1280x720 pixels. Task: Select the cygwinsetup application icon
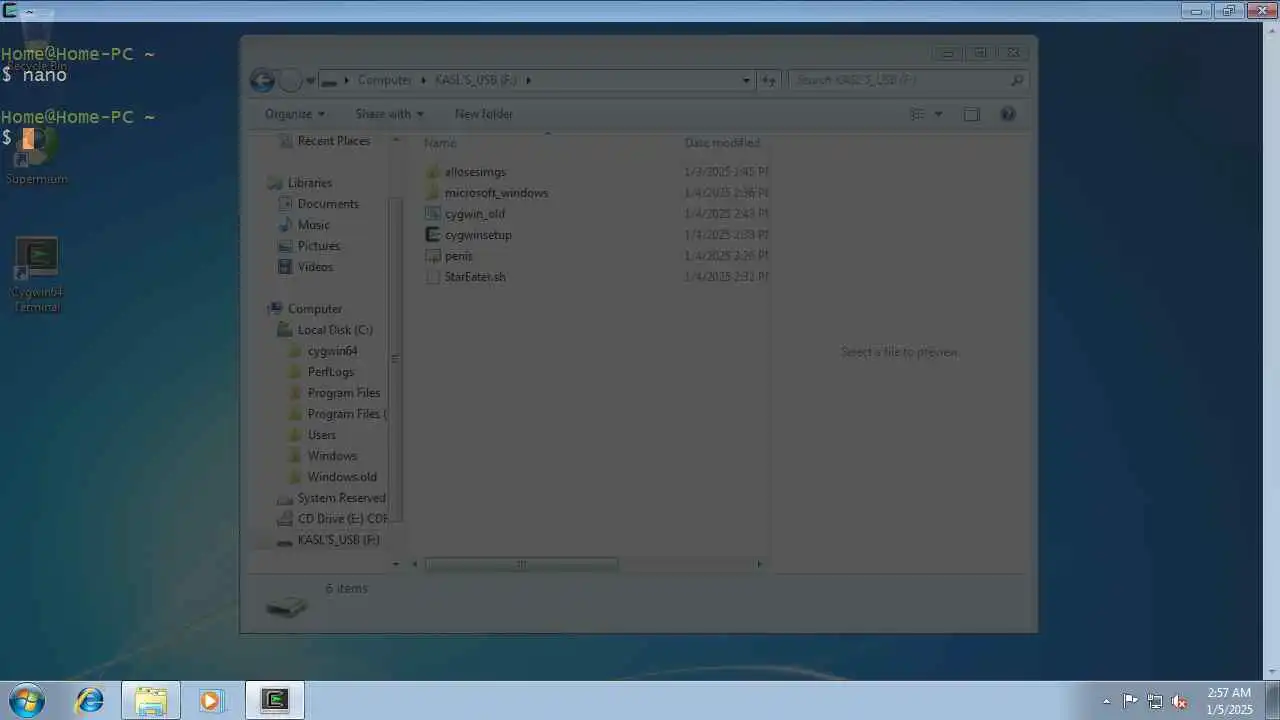pos(433,235)
